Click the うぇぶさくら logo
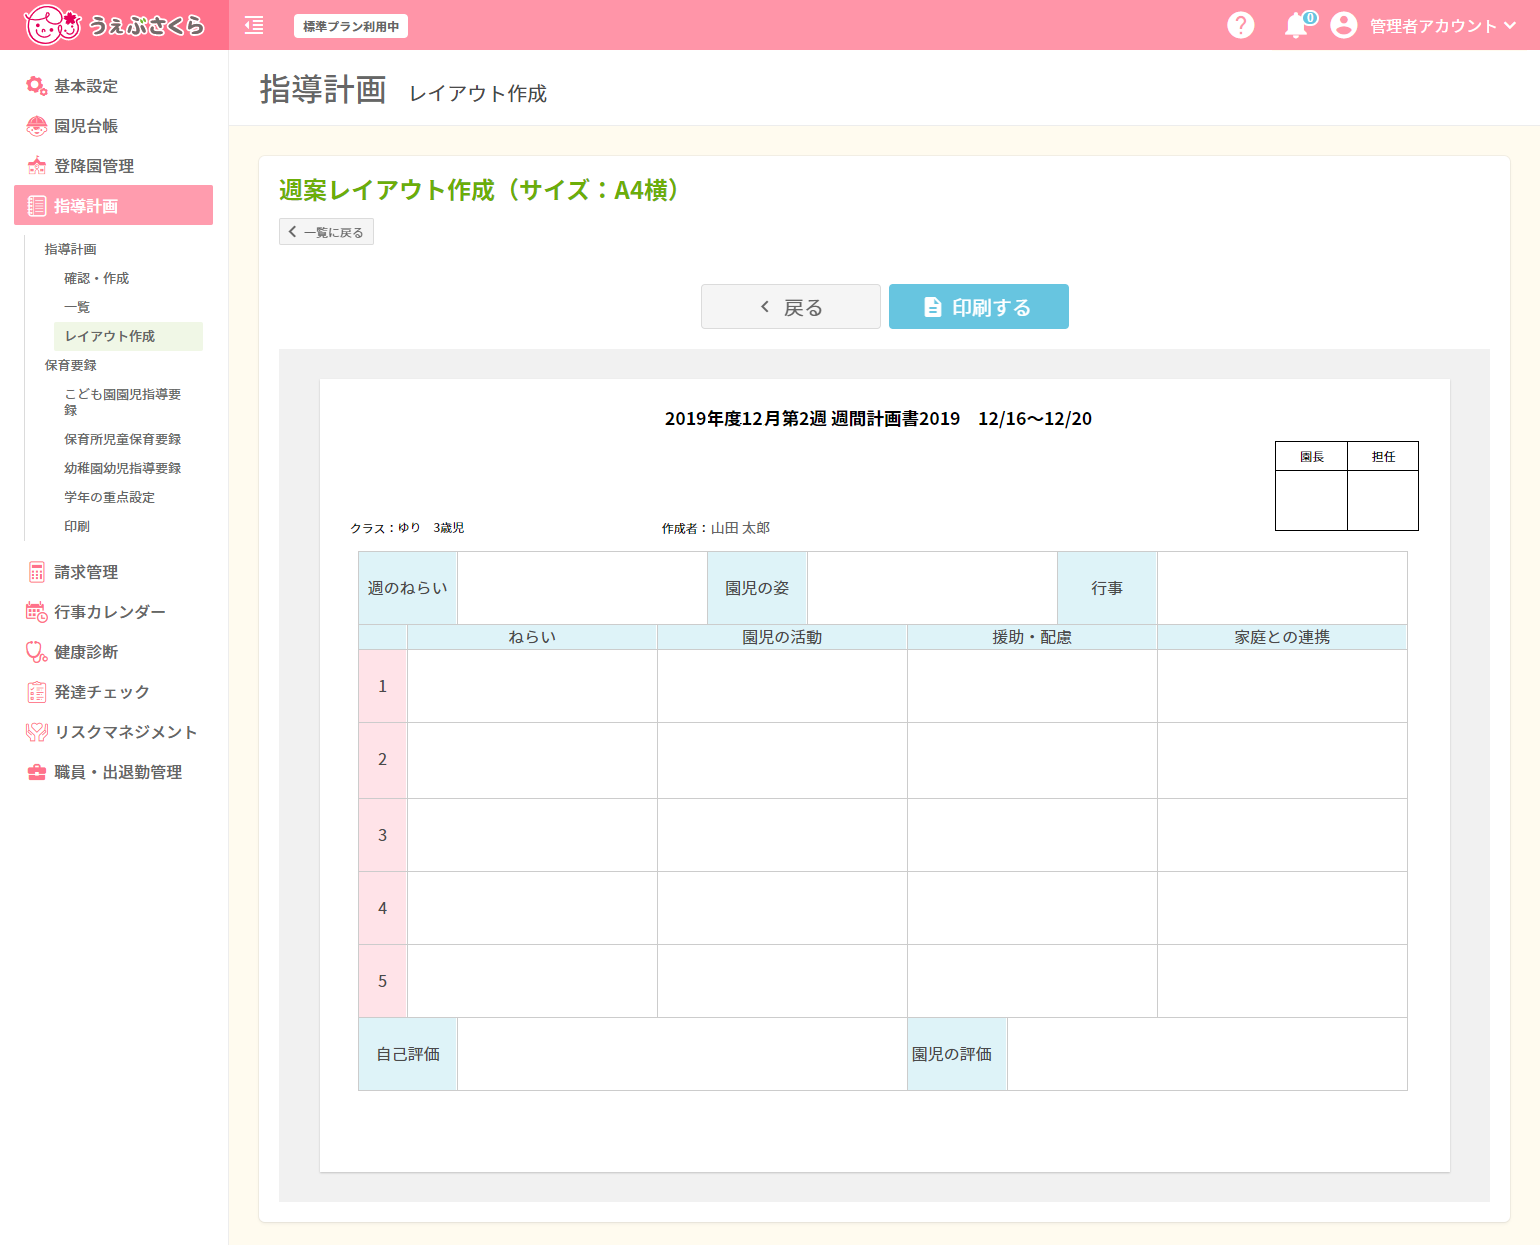This screenshot has width=1540, height=1245. pyautogui.click(x=114, y=25)
